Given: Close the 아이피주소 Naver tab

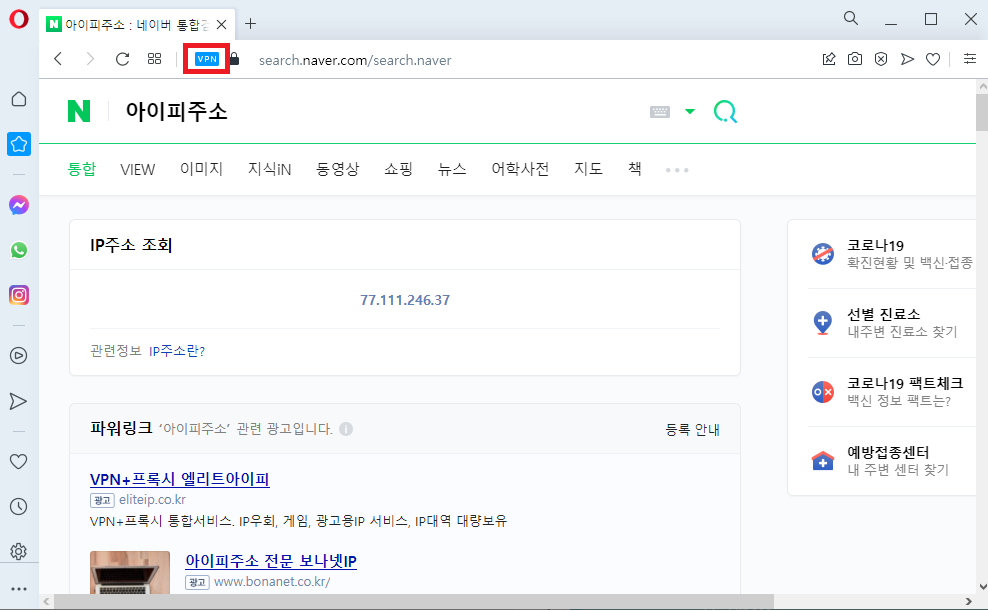Looking at the screenshot, I should 222,25.
